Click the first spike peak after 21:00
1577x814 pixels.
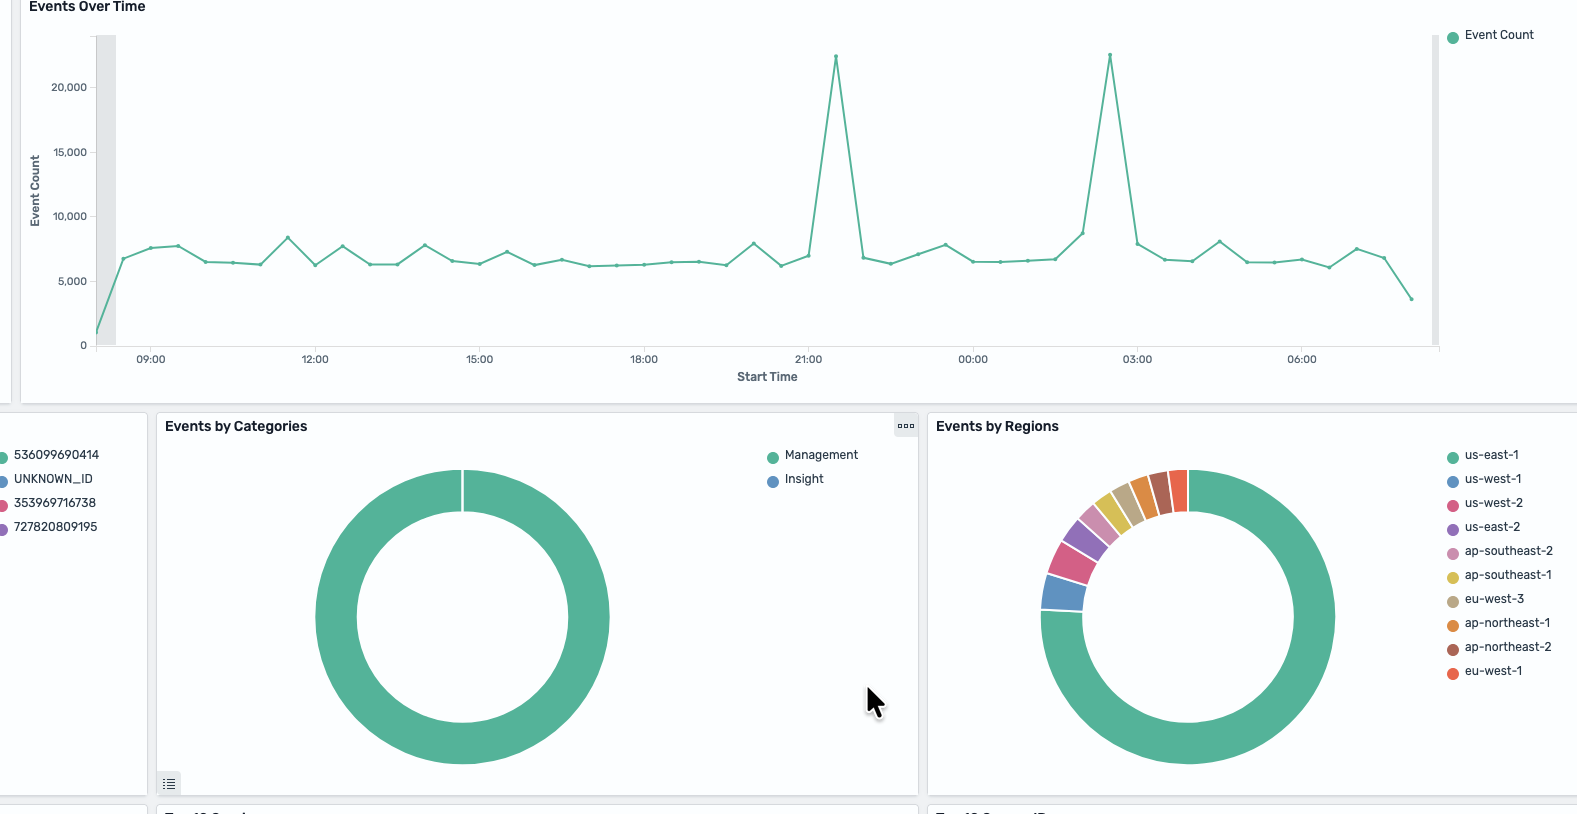coord(836,57)
